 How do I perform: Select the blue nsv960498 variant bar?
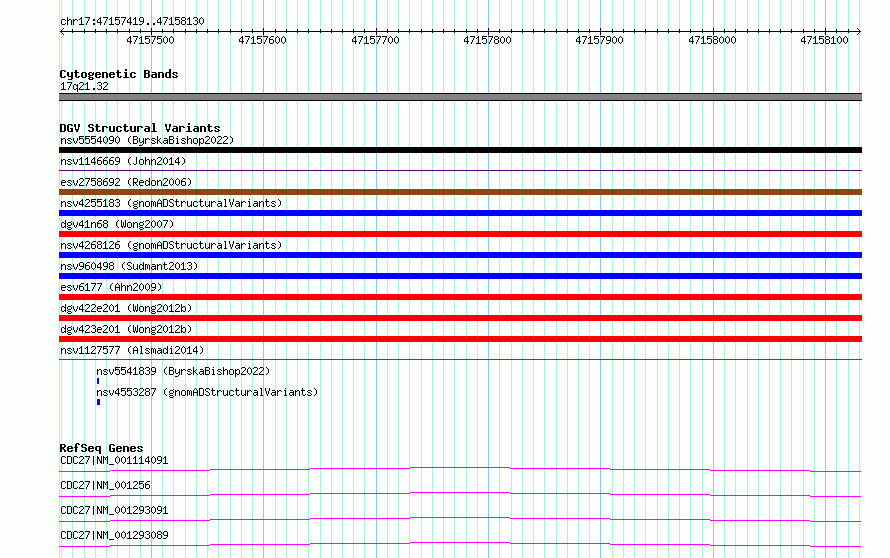pos(460,276)
